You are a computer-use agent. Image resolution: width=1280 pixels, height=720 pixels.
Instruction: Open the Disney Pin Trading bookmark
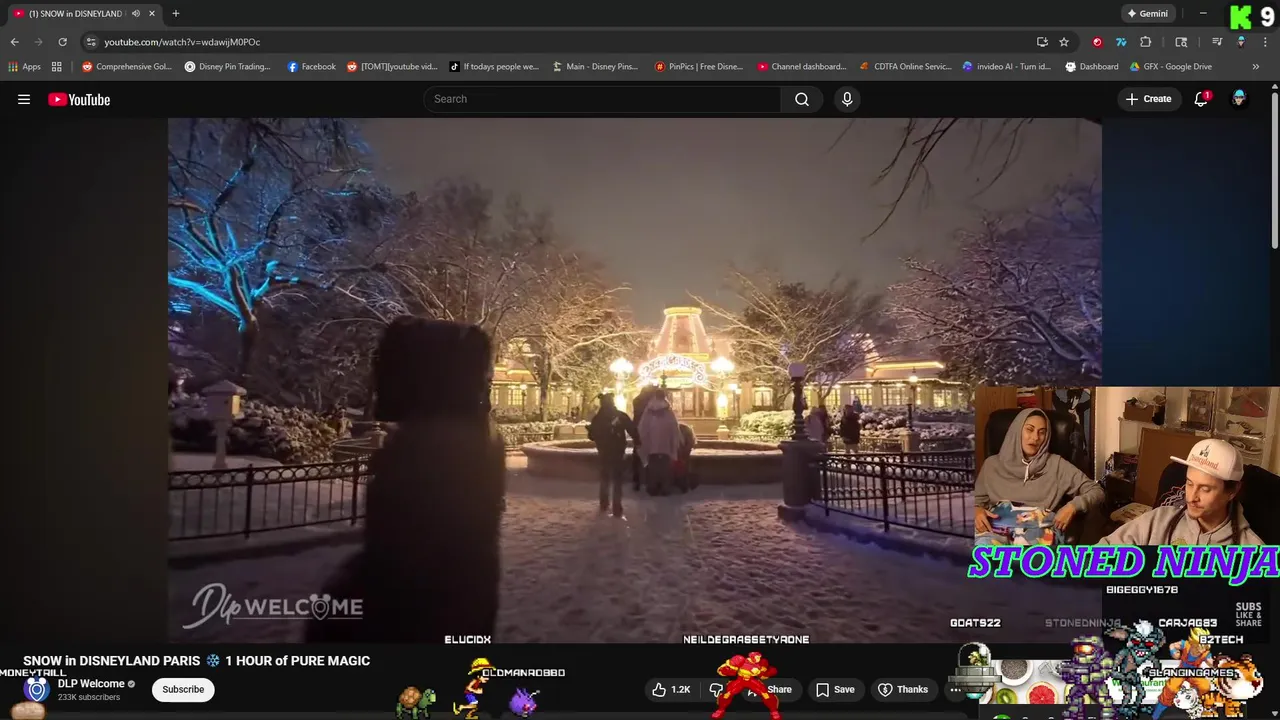pyautogui.click(x=228, y=67)
